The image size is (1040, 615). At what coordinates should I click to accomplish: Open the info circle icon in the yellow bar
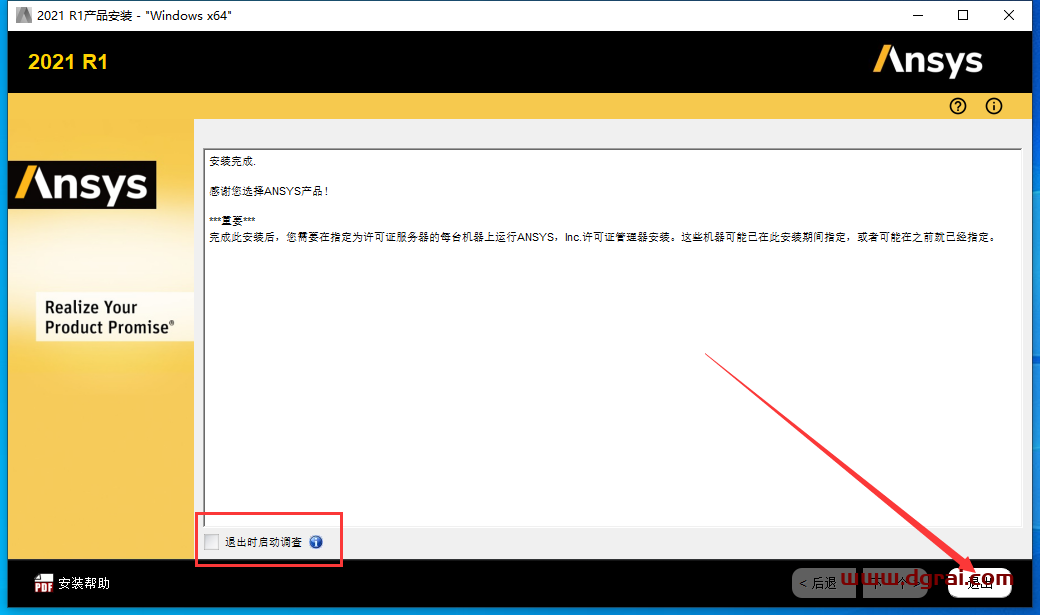[x=994, y=106]
